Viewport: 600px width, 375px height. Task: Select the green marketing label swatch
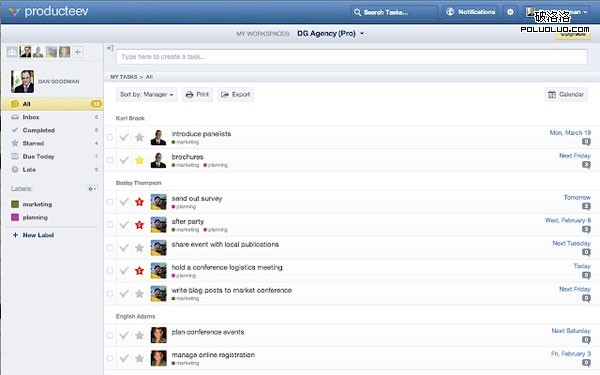(x=15, y=204)
